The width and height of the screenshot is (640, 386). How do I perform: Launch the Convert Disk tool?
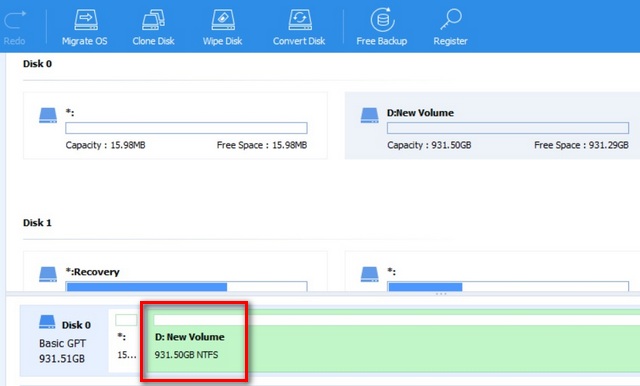pos(300,20)
